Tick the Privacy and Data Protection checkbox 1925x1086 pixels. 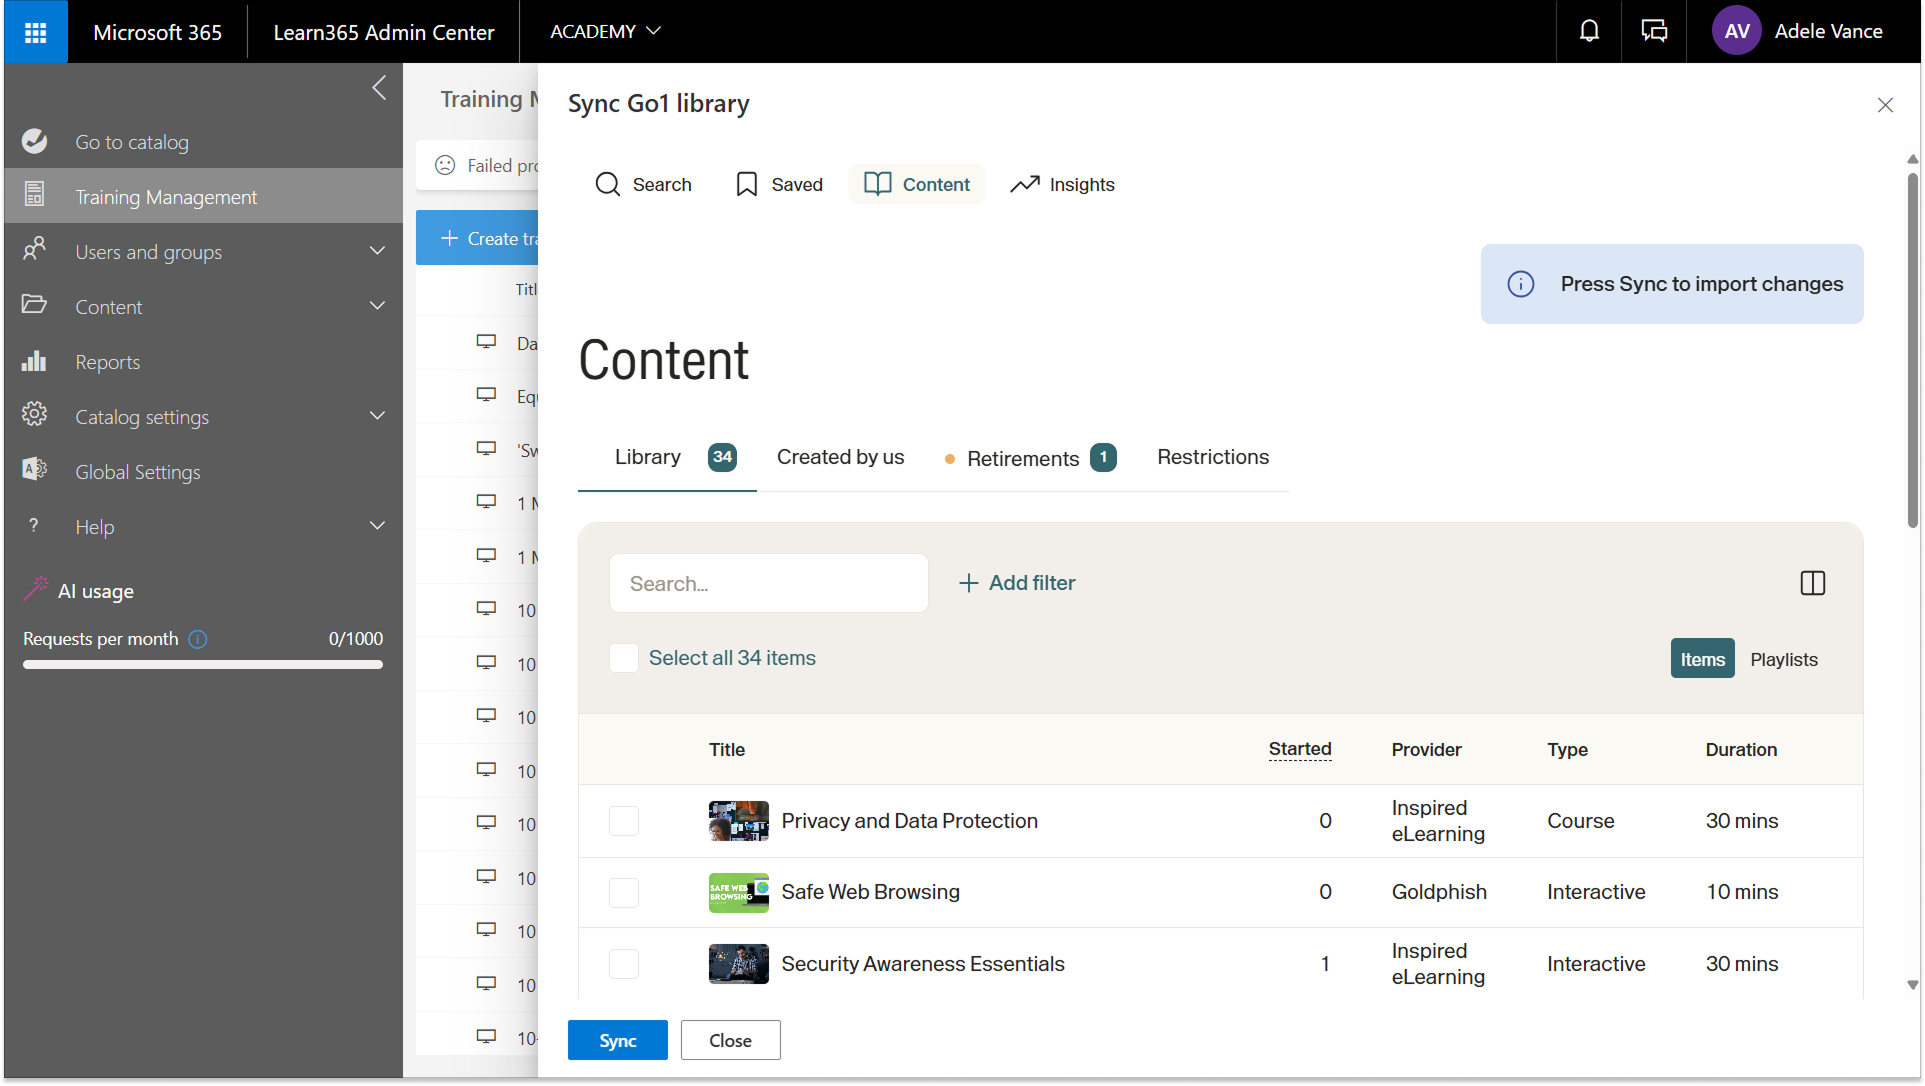click(624, 821)
